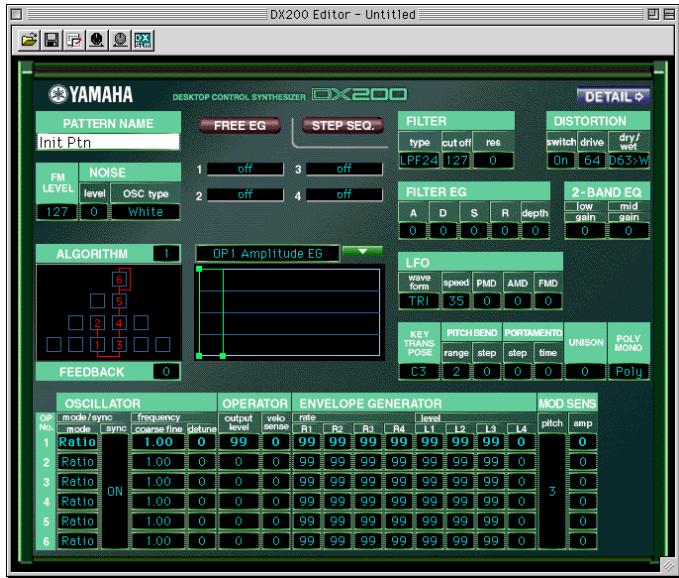Screen dimensions: 679x578
Task: Click the LFO waveform TRI value
Action: click(419, 301)
